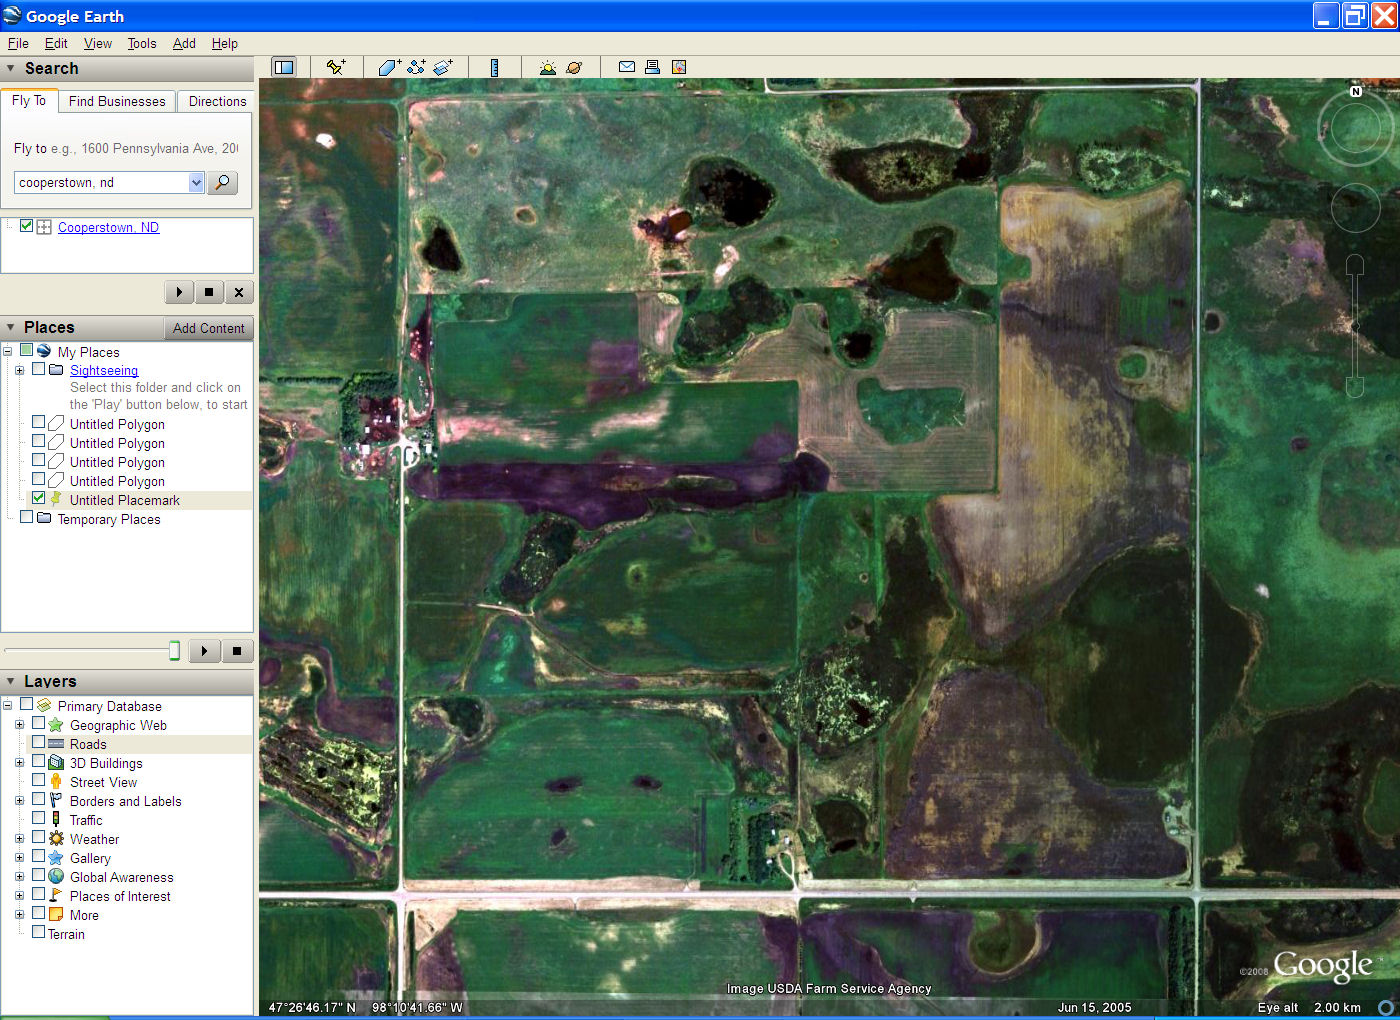Enable the Roads layer checkbox
Screen dimensions: 1400x1020
[x=38, y=743]
